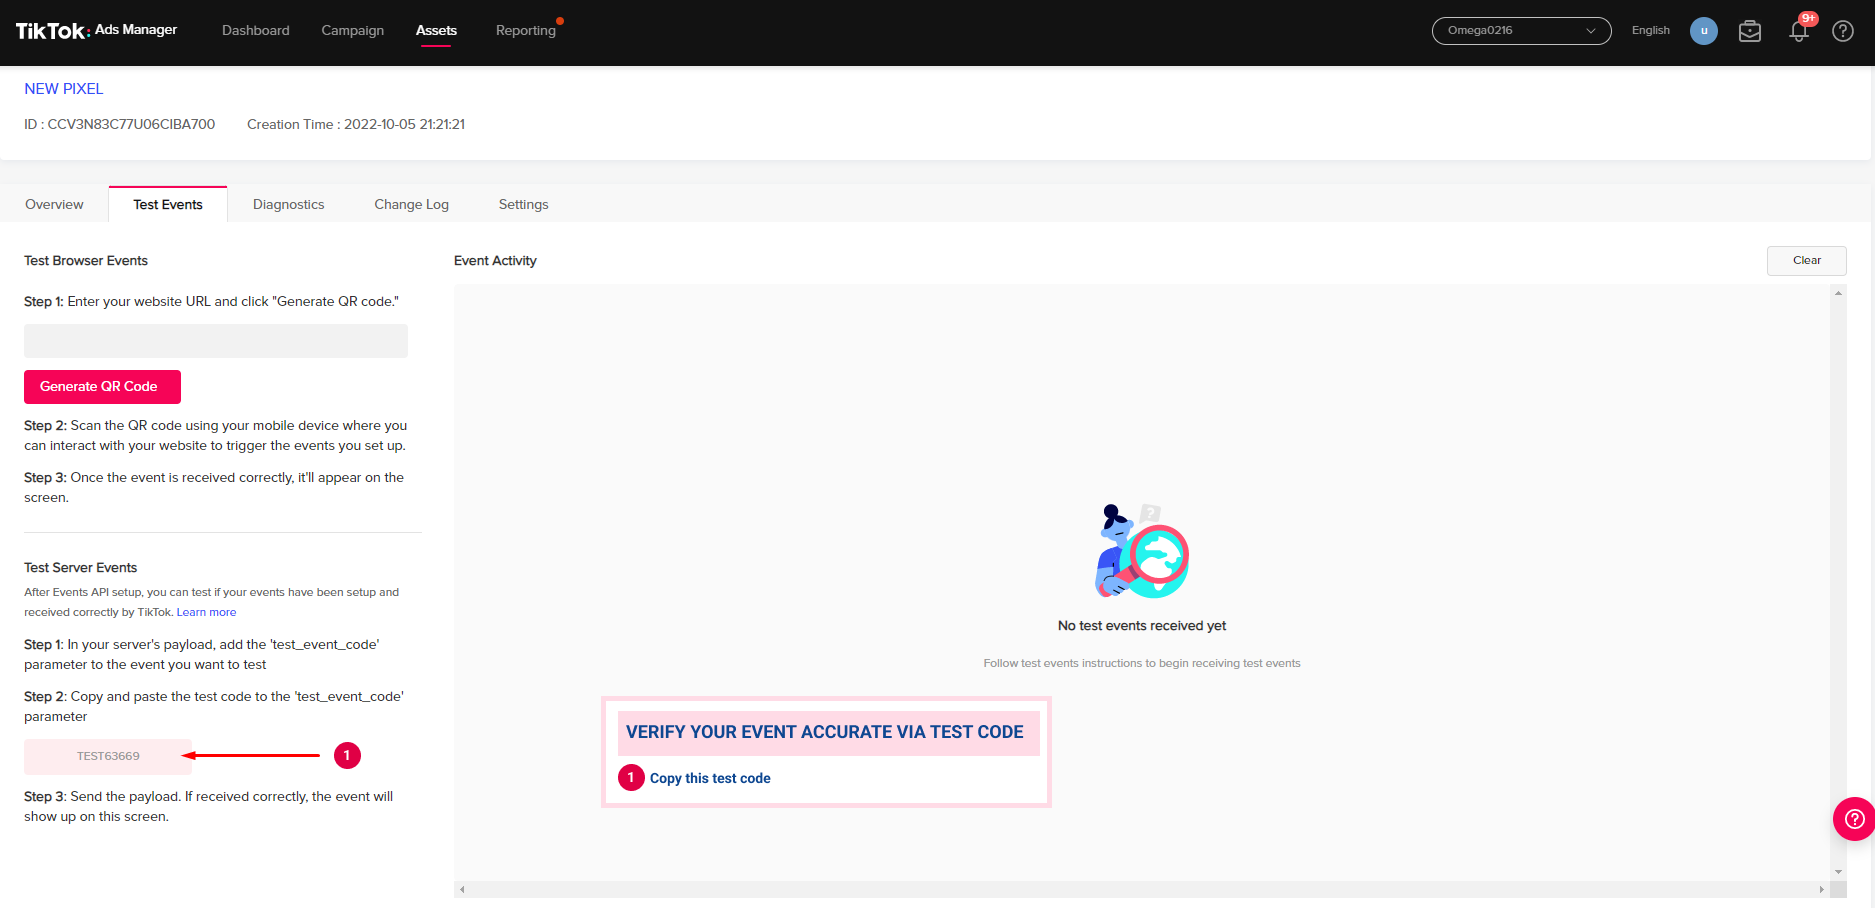Open the Campaign menu
Viewport: 1875px width, 908px height.
coord(353,31)
